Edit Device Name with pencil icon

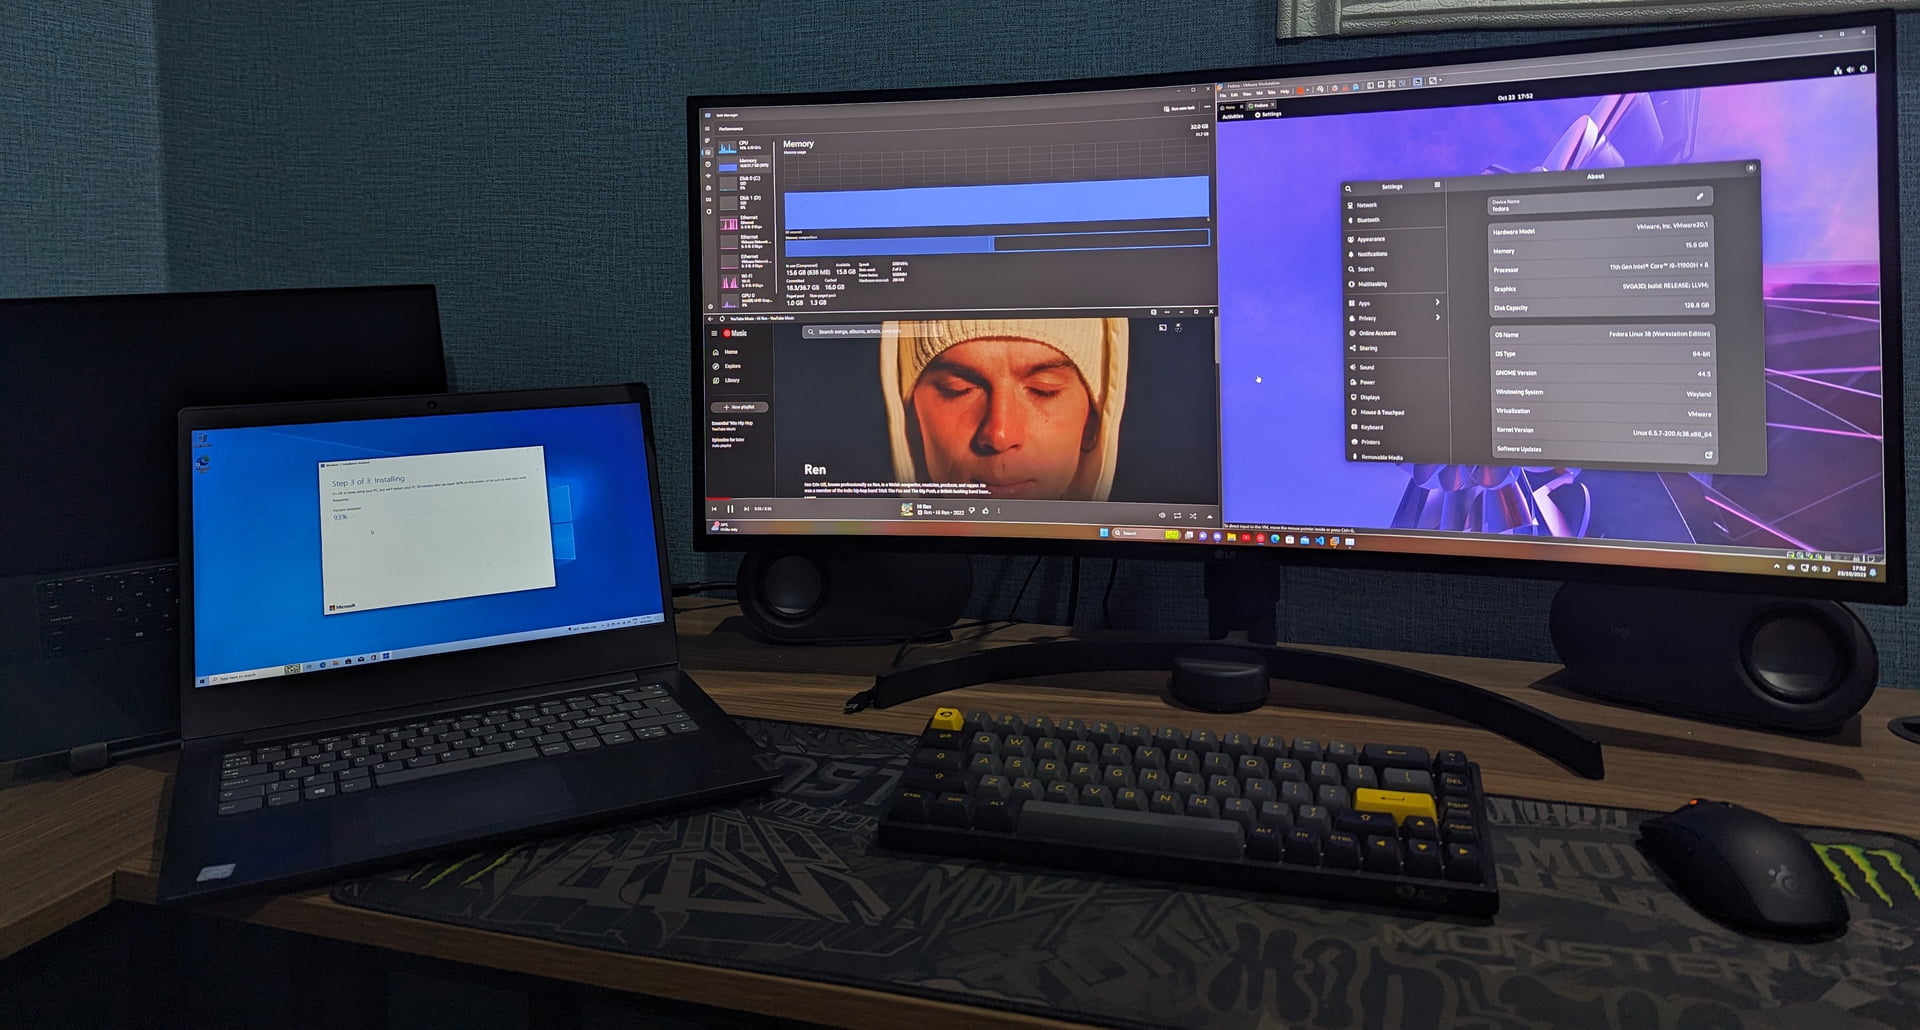tap(1700, 196)
